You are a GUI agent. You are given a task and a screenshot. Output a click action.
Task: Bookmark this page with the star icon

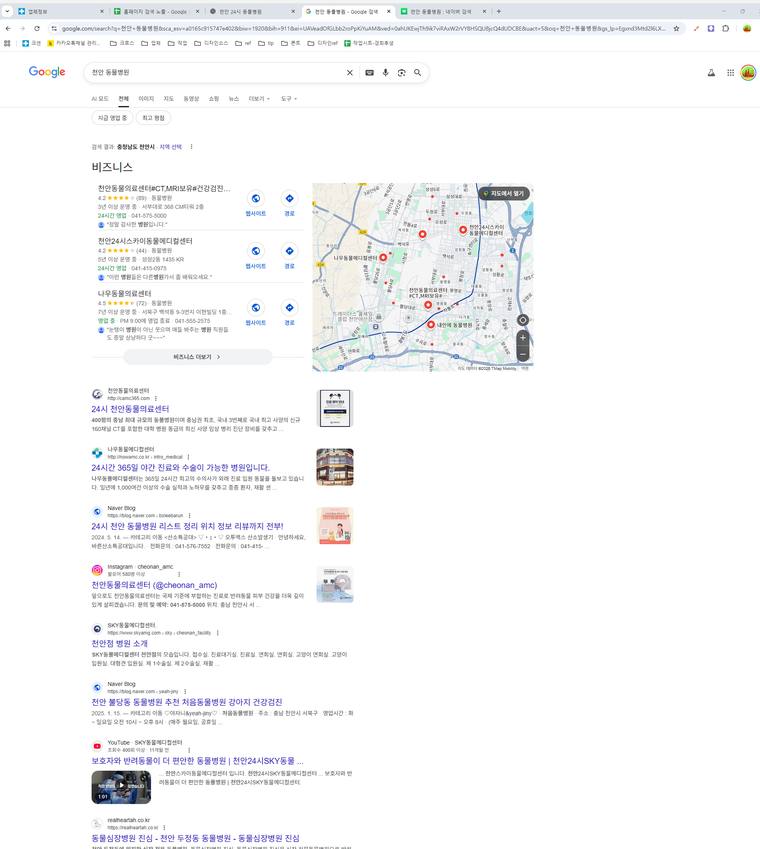click(676, 28)
